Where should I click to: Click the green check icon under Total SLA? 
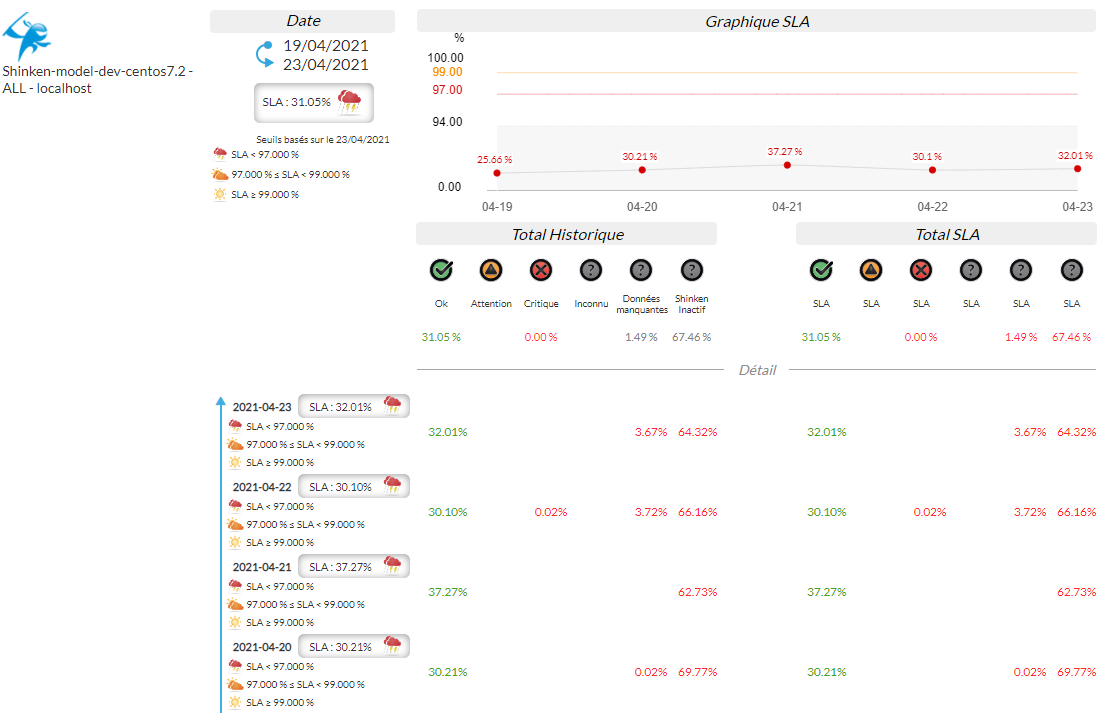coord(821,270)
